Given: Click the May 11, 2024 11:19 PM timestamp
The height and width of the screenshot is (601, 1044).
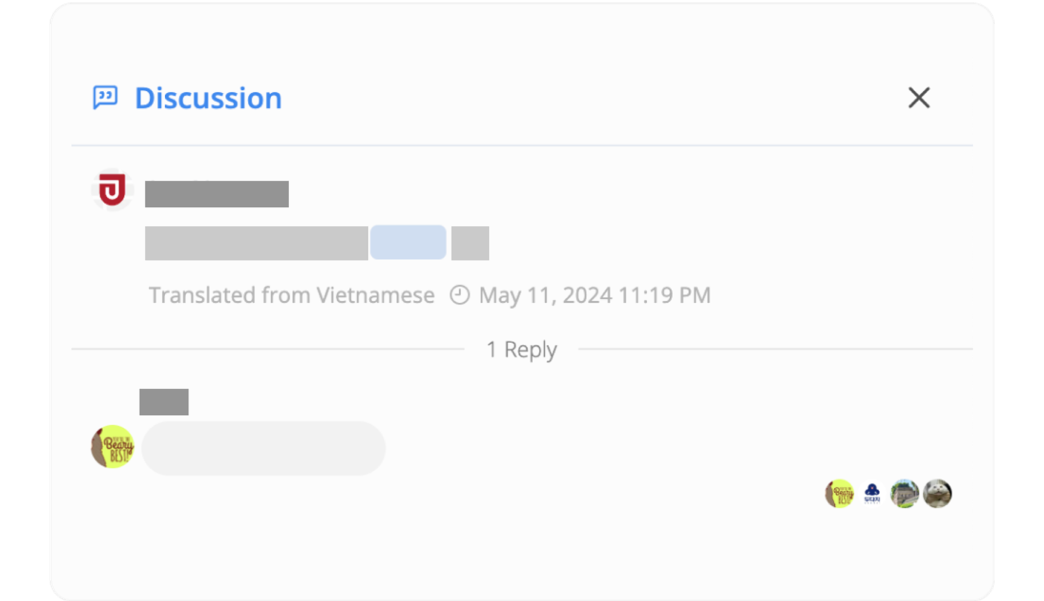Looking at the screenshot, I should pos(595,295).
